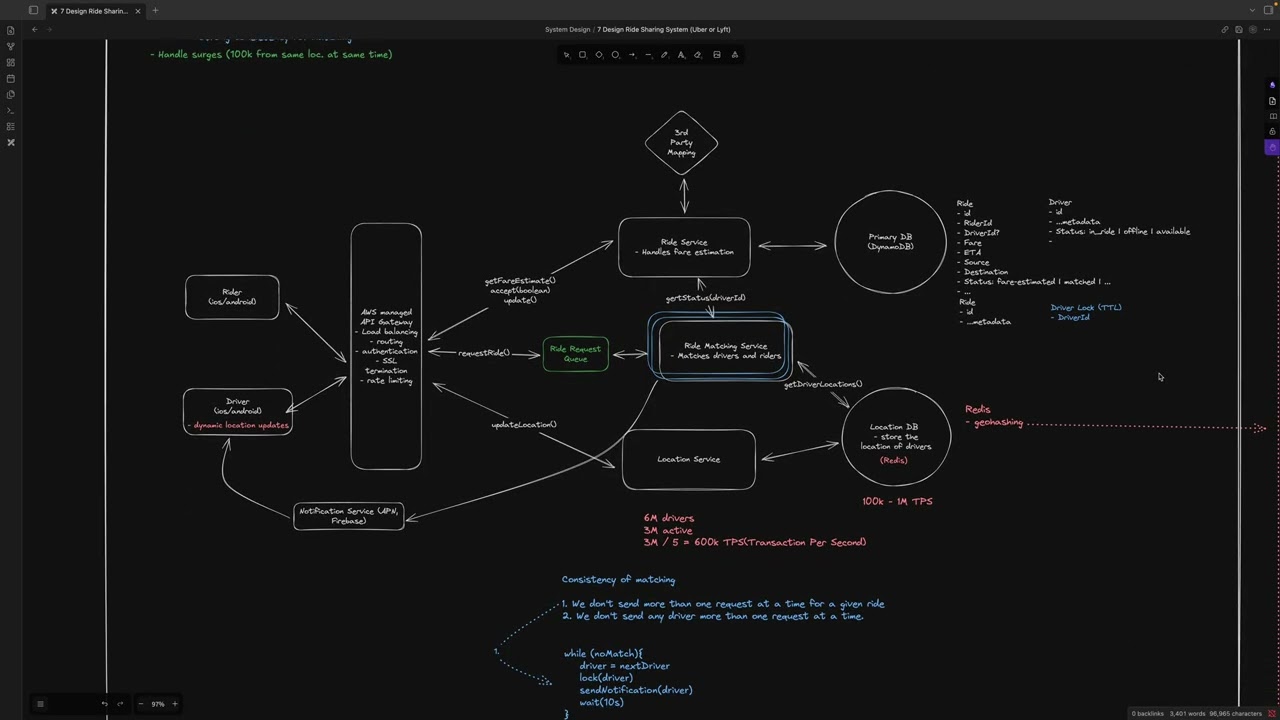Open the Excalidraw hamburger menu
1280x720 pixels.
pos(40,704)
